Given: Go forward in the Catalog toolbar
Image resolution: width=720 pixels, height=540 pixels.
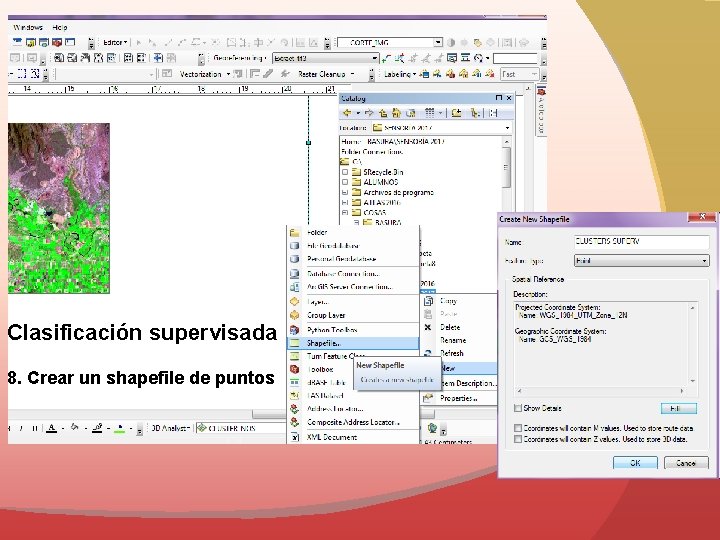Looking at the screenshot, I should pyautogui.click(x=369, y=112).
